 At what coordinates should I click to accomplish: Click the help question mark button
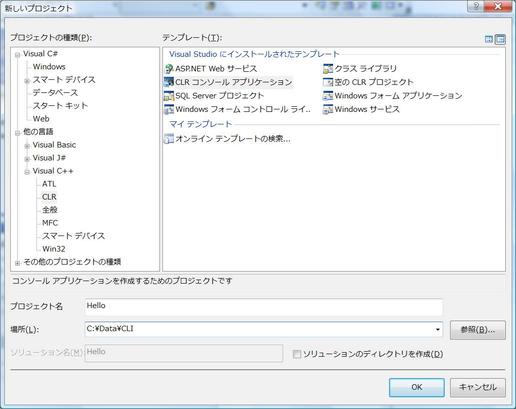point(476,6)
